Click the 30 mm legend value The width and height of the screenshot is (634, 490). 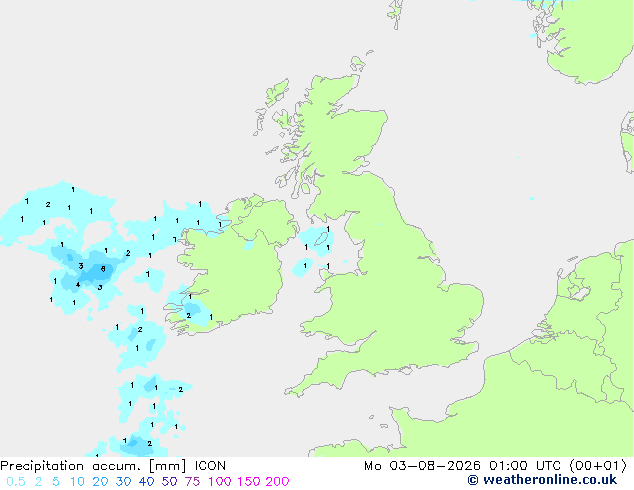tap(123, 482)
